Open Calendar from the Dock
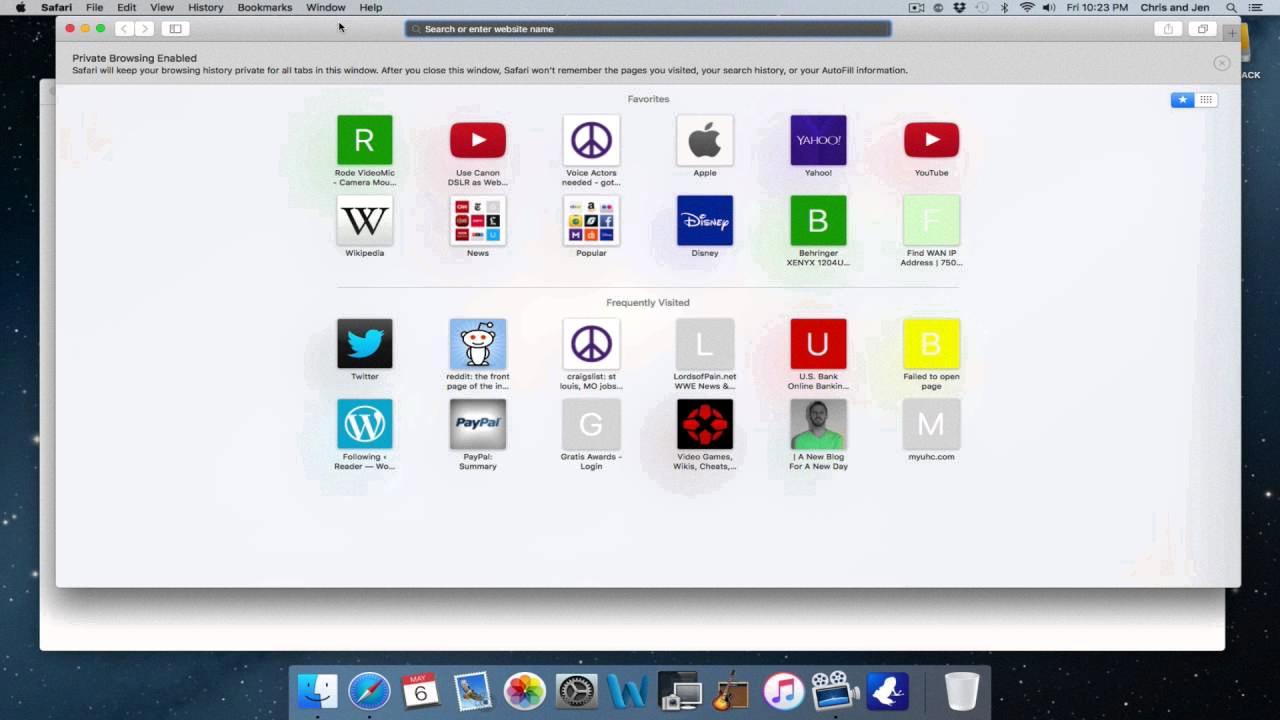The height and width of the screenshot is (720, 1280). click(421, 691)
